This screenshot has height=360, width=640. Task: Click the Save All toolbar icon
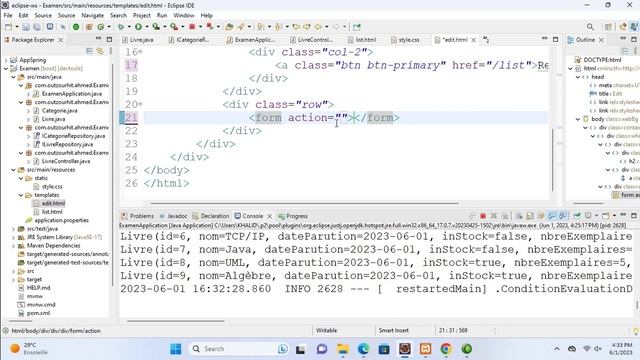[x=37, y=27]
